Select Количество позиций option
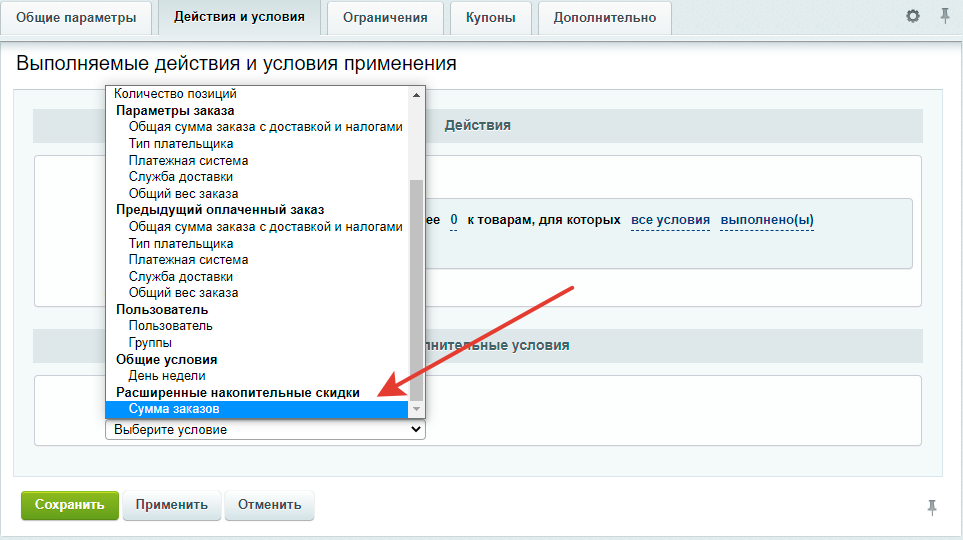The image size is (963, 540). coord(257,94)
